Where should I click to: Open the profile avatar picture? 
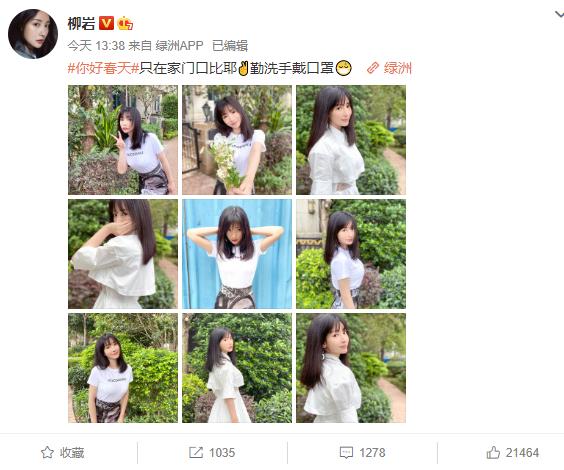coord(33,34)
